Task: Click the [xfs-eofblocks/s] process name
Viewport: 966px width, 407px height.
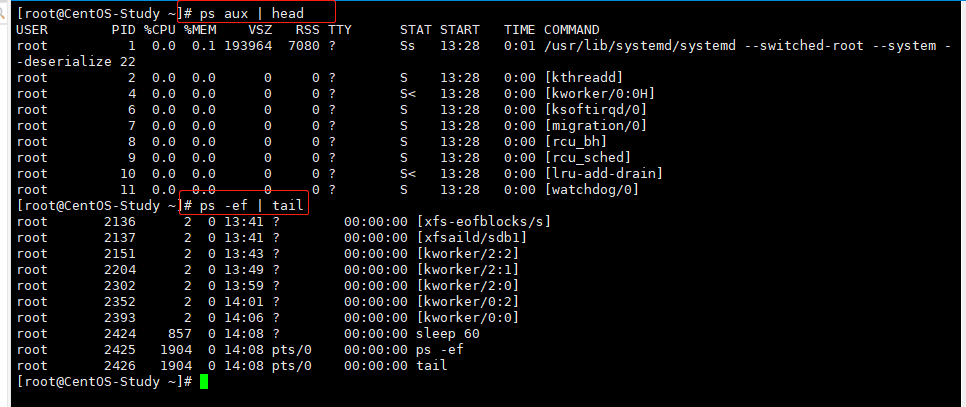Action: click(484, 221)
